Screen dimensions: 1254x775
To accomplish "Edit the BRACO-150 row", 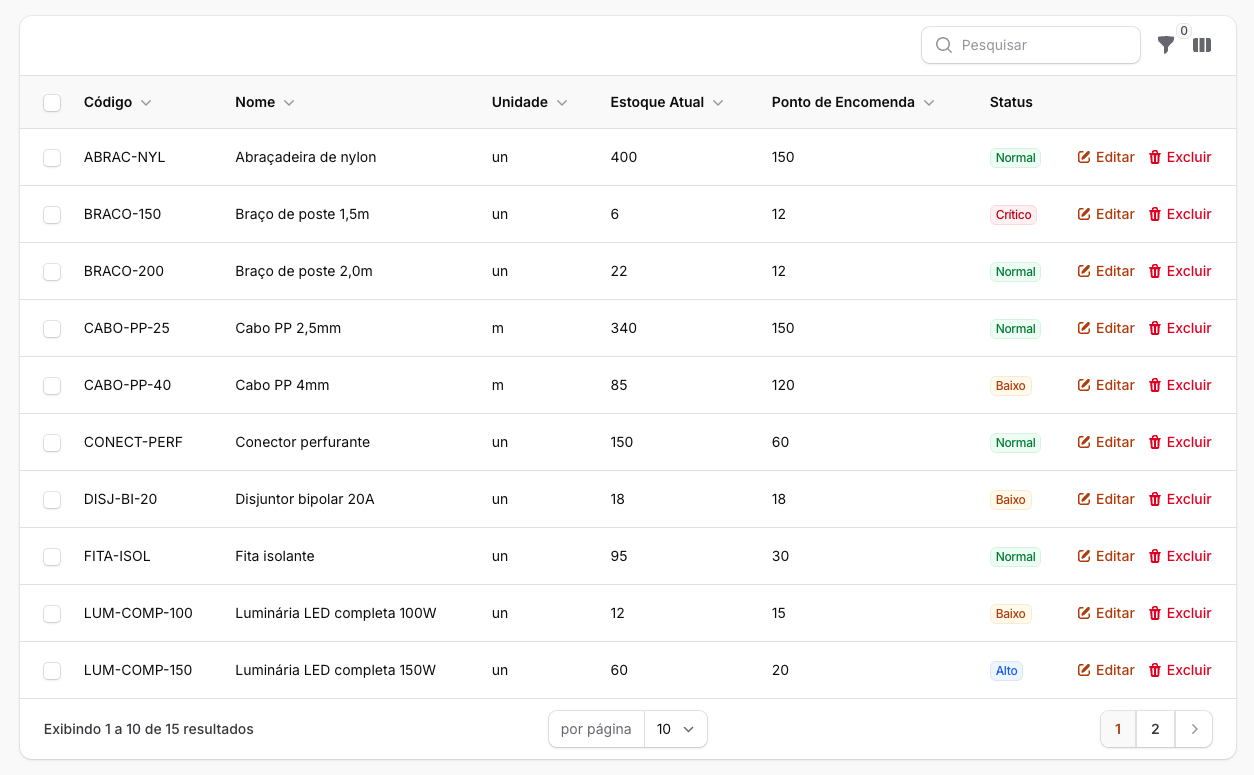I will 1106,214.
